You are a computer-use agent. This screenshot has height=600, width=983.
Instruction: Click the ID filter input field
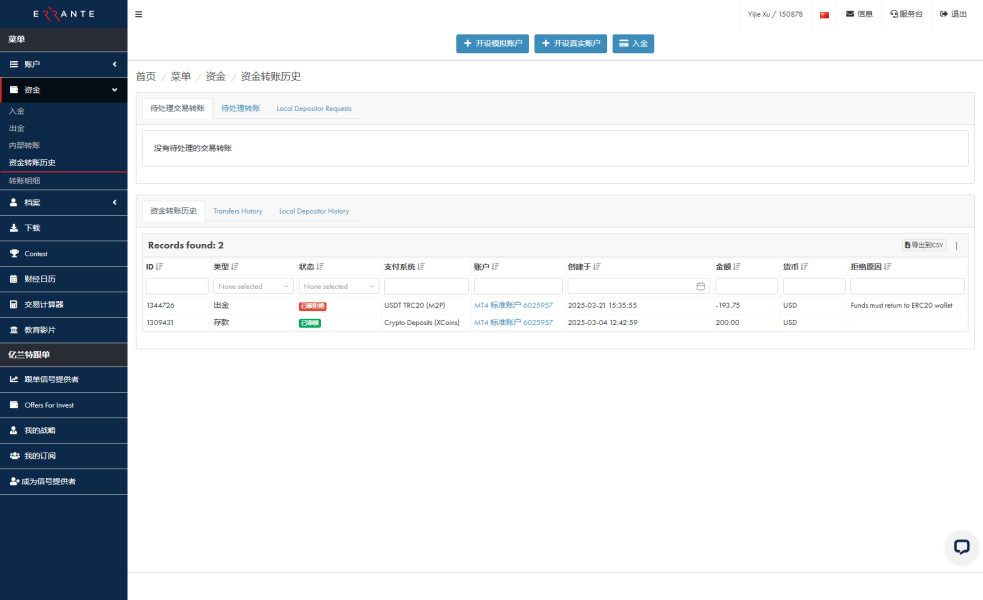click(x=177, y=286)
